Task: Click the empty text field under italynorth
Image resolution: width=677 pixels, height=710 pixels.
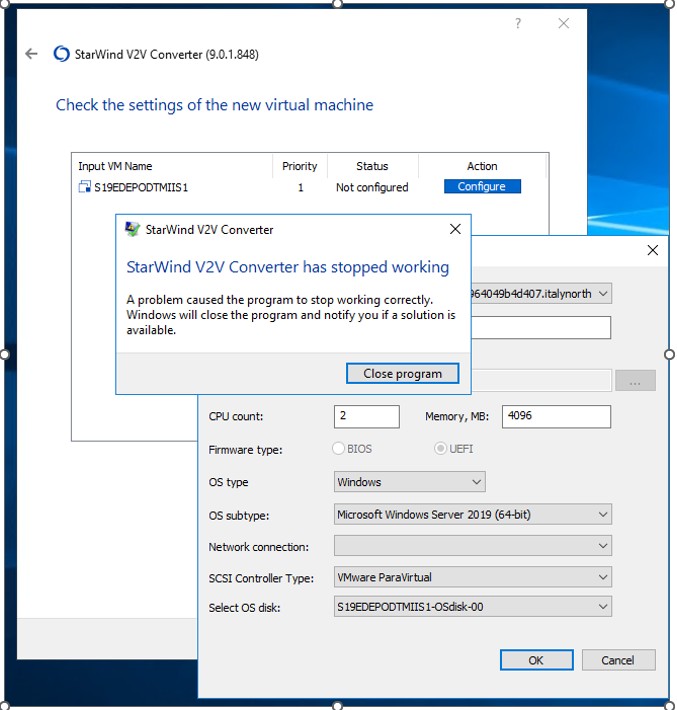Action: point(542,327)
